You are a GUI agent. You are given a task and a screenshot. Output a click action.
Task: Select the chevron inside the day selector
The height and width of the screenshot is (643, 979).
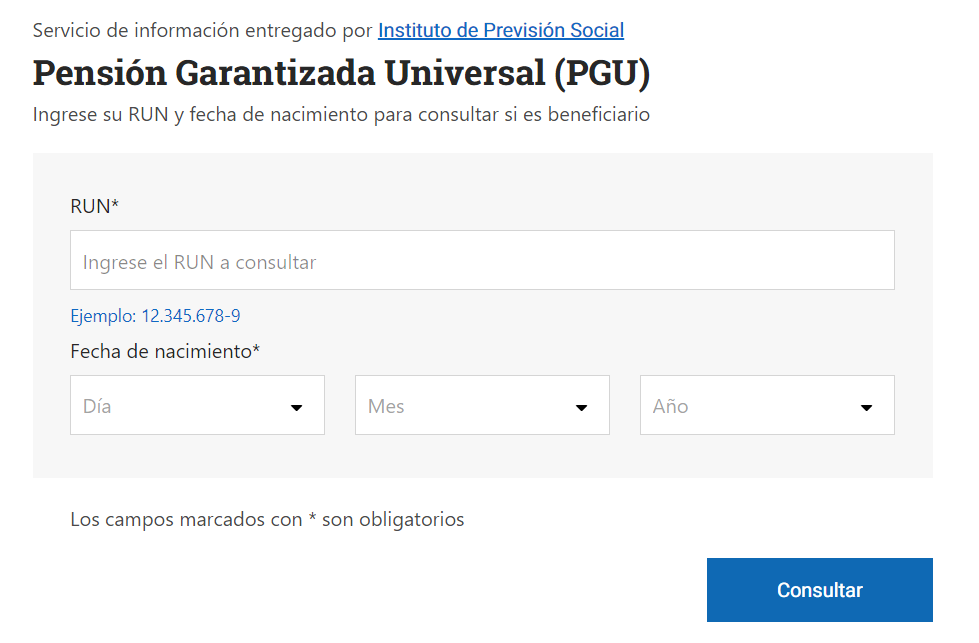[x=296, y=407]
